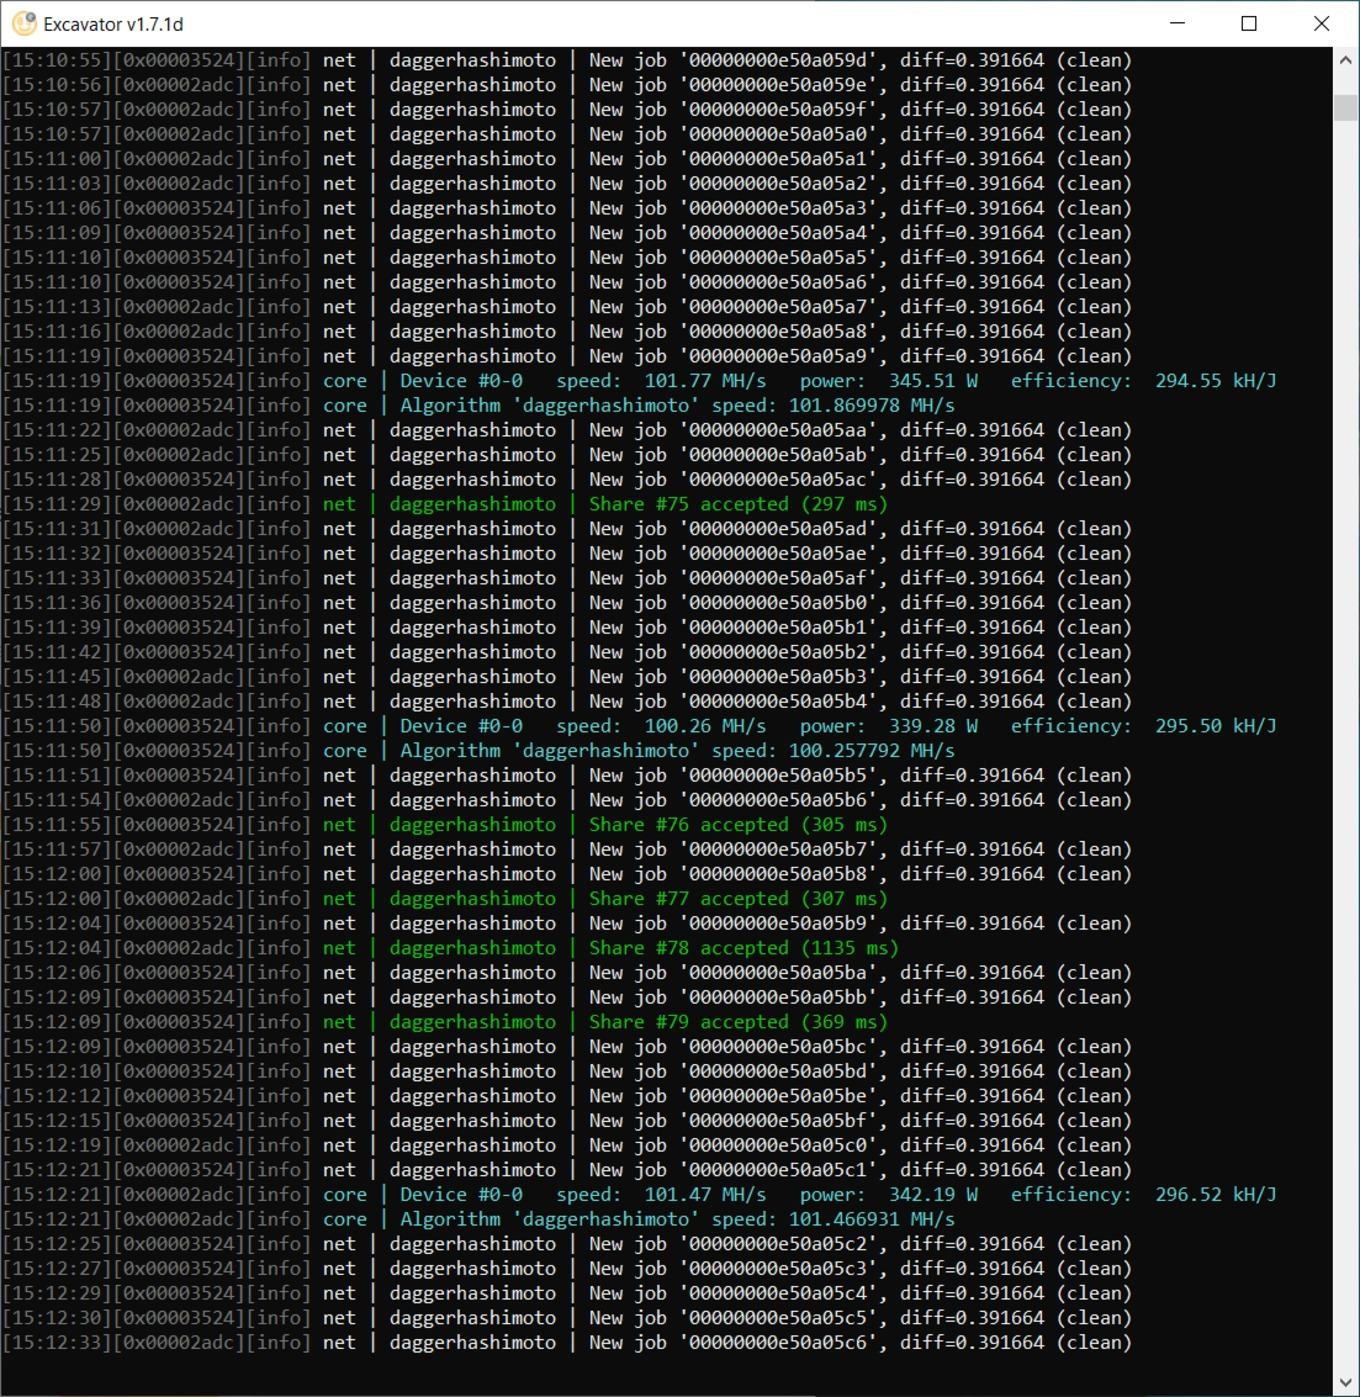Click the 'Share #75 accepted (297 ms)' line
Screen dimensions: 1360x1397
coord(738,504)
